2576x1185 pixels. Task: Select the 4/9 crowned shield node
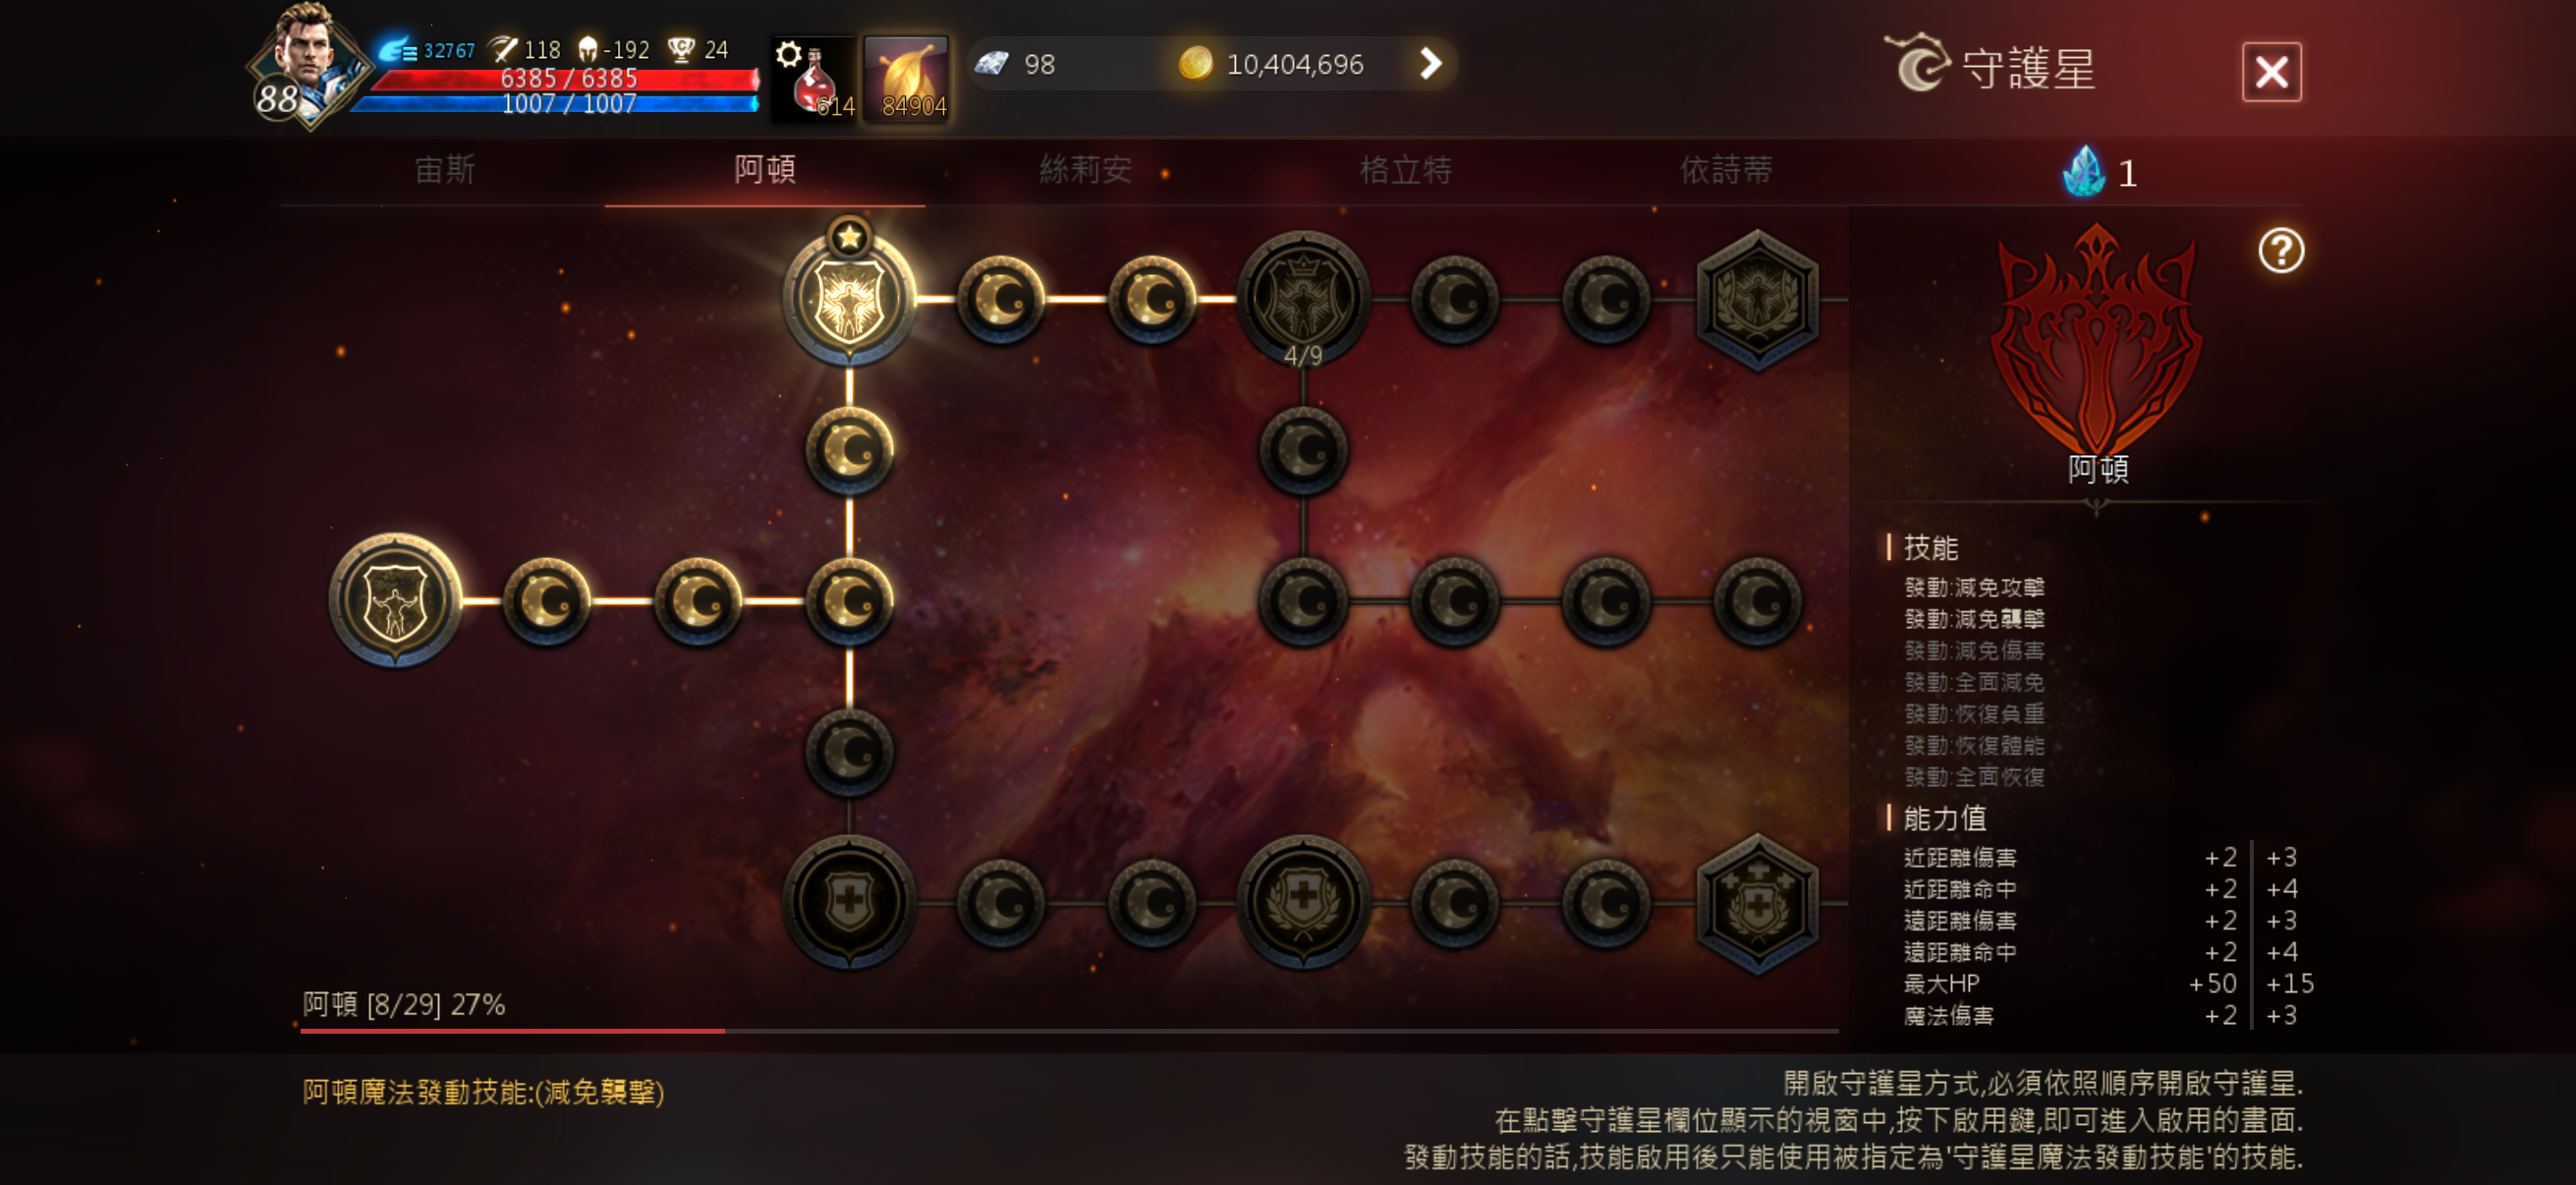tap(1303, 298)
